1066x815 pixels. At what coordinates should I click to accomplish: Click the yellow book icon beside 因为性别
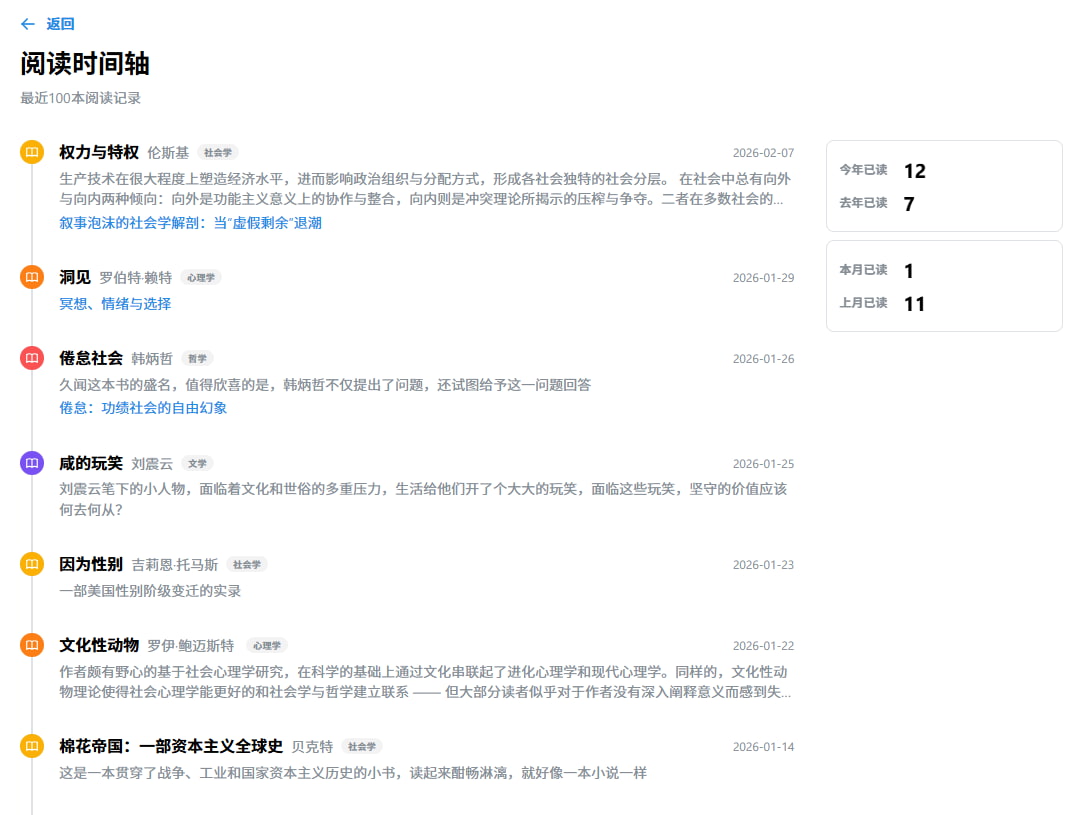pyautogui.click(x=32, y=564)
